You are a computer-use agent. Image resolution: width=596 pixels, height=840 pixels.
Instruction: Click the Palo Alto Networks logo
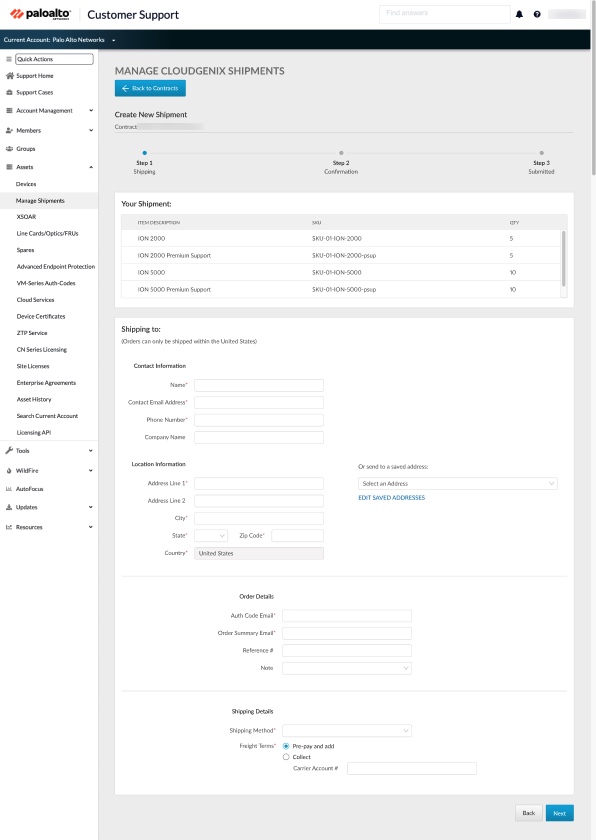pos(40,14)
